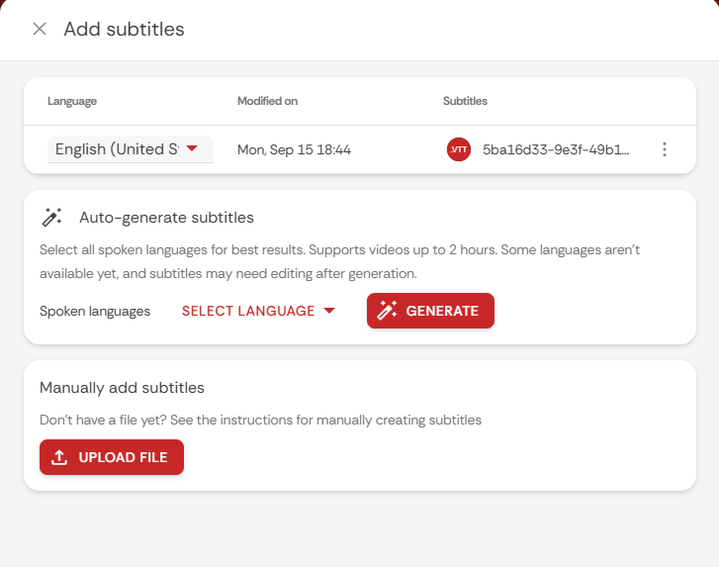Click the caret arrow after SELECT LANGUAGE
Viewport: 719px width, 567px height.
click(329, 311)
